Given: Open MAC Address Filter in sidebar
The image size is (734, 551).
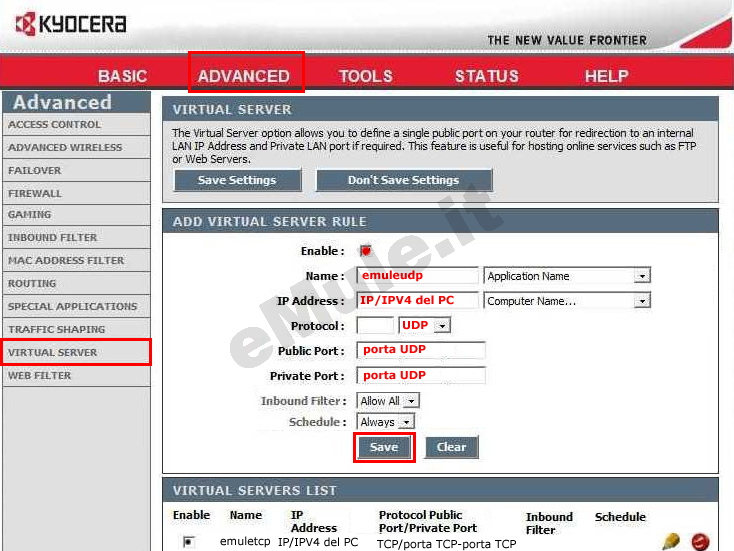Looking at the screenshot, I should click(x=76, y=260).
